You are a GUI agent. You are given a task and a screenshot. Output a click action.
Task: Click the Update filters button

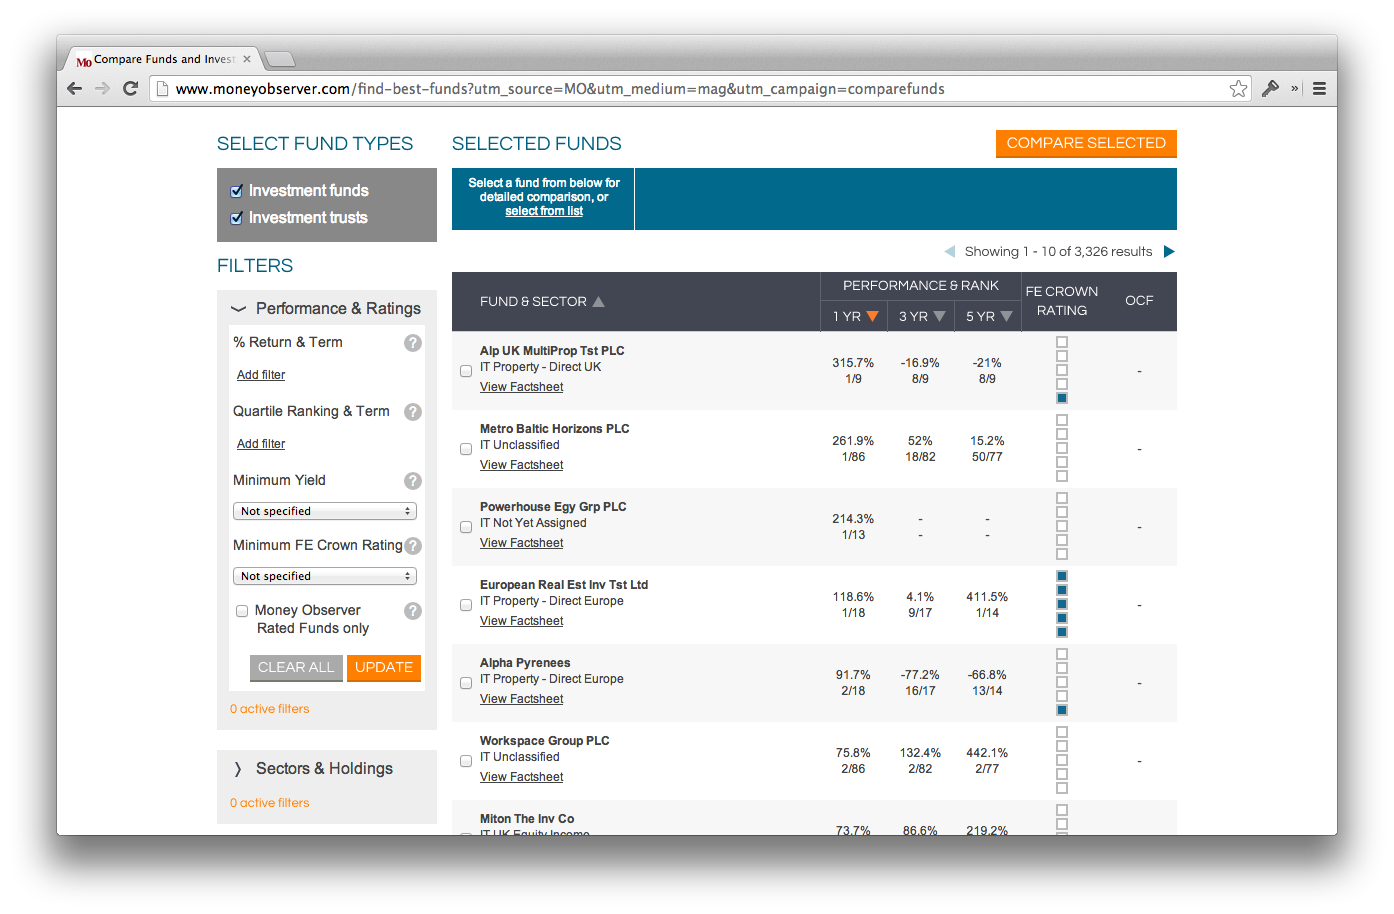coord(384,667)
